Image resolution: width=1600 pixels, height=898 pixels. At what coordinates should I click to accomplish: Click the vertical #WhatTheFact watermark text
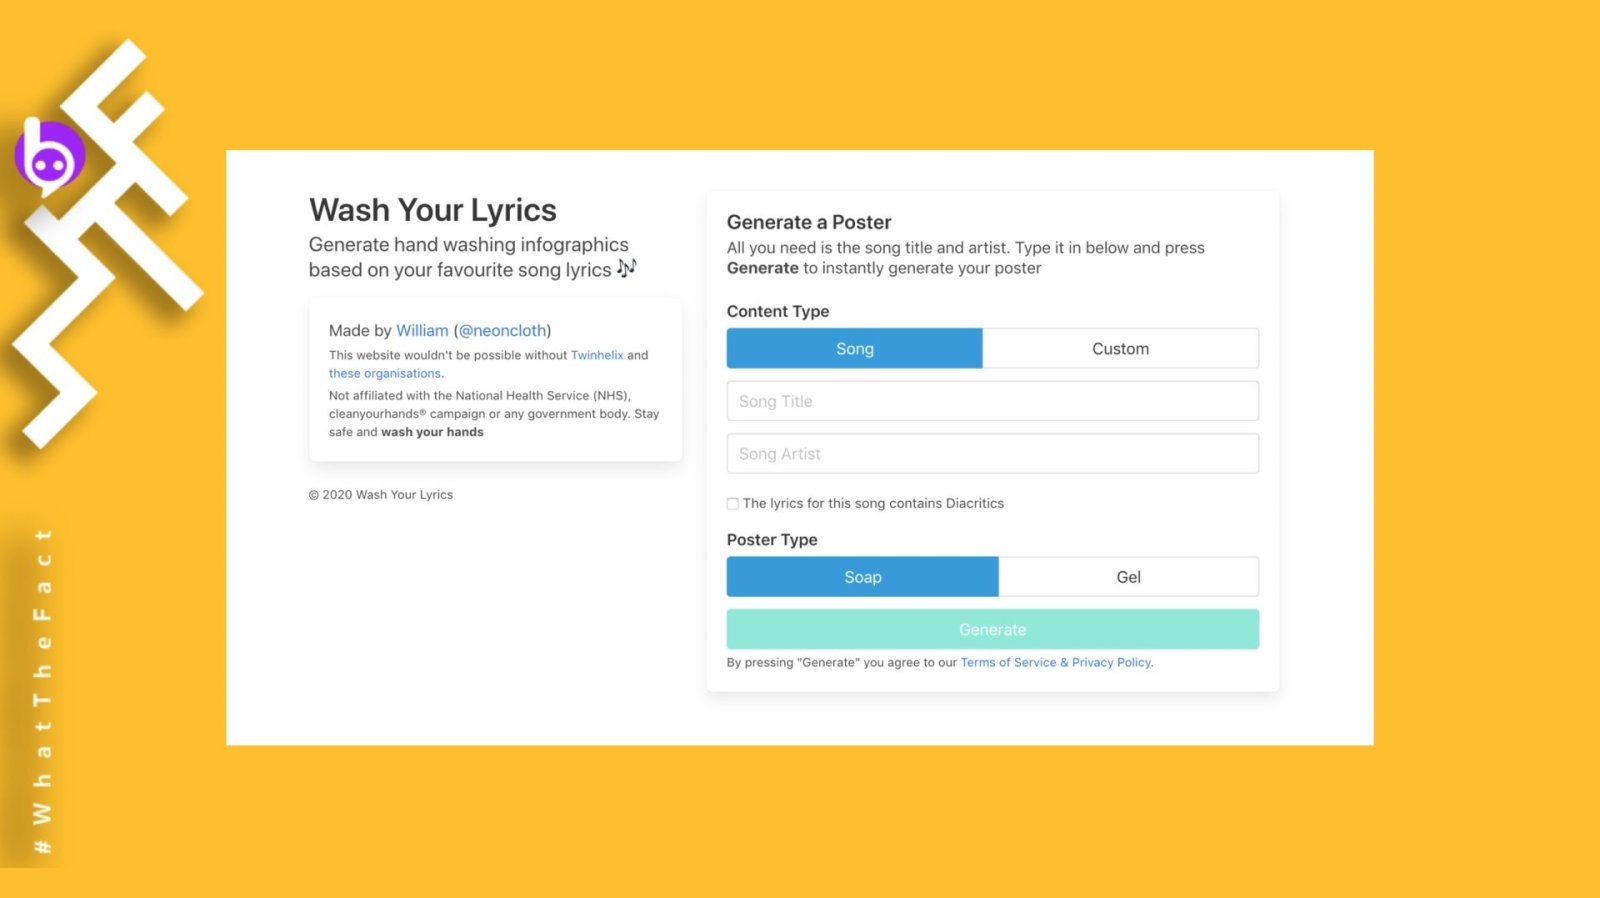point(42,690)
